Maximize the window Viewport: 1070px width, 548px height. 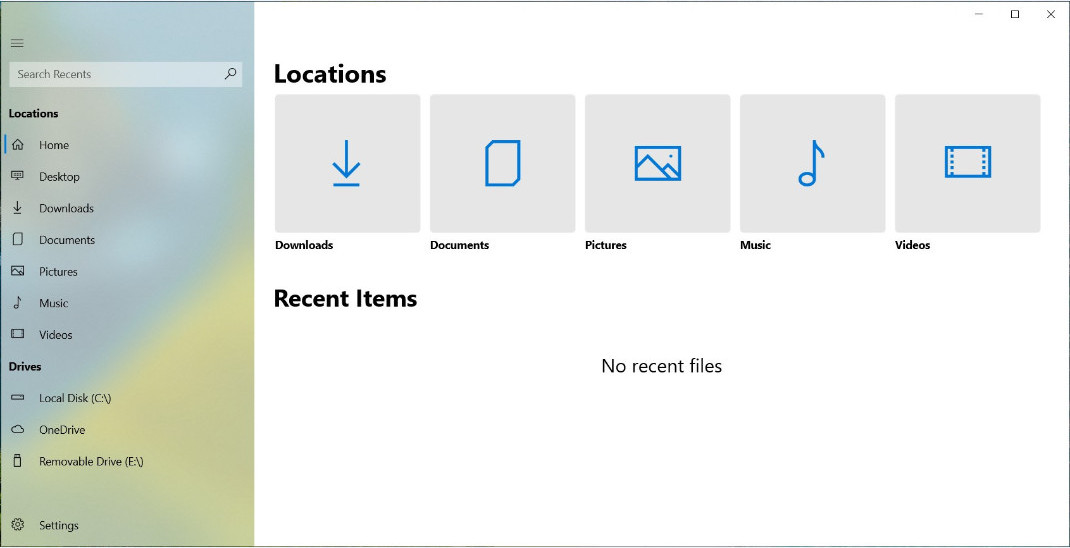click(x=1015, y=14)
